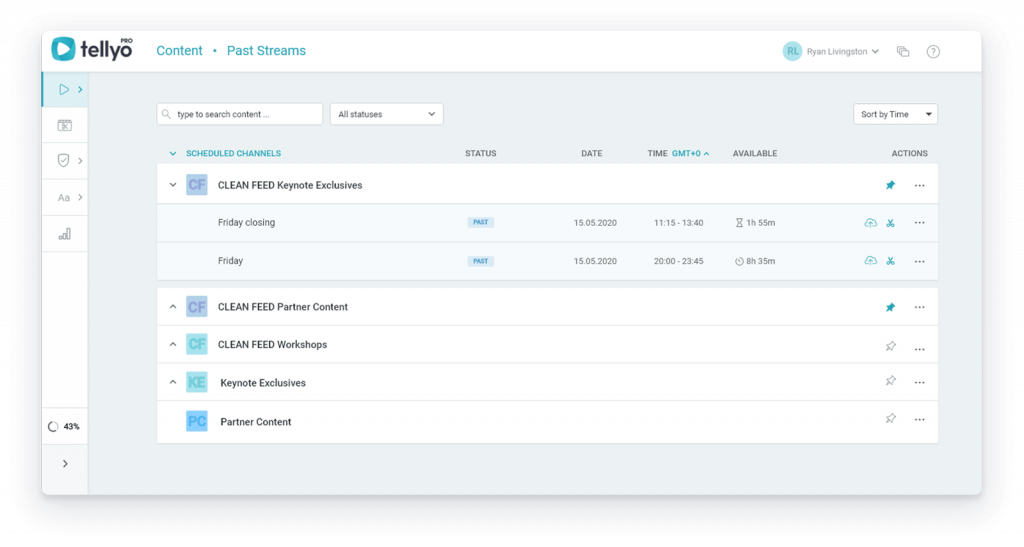The height and width of the screenshot is (547, 1024).
Task: Expand Keynote Exclusives channel
Action: click(x=172, y=383)
